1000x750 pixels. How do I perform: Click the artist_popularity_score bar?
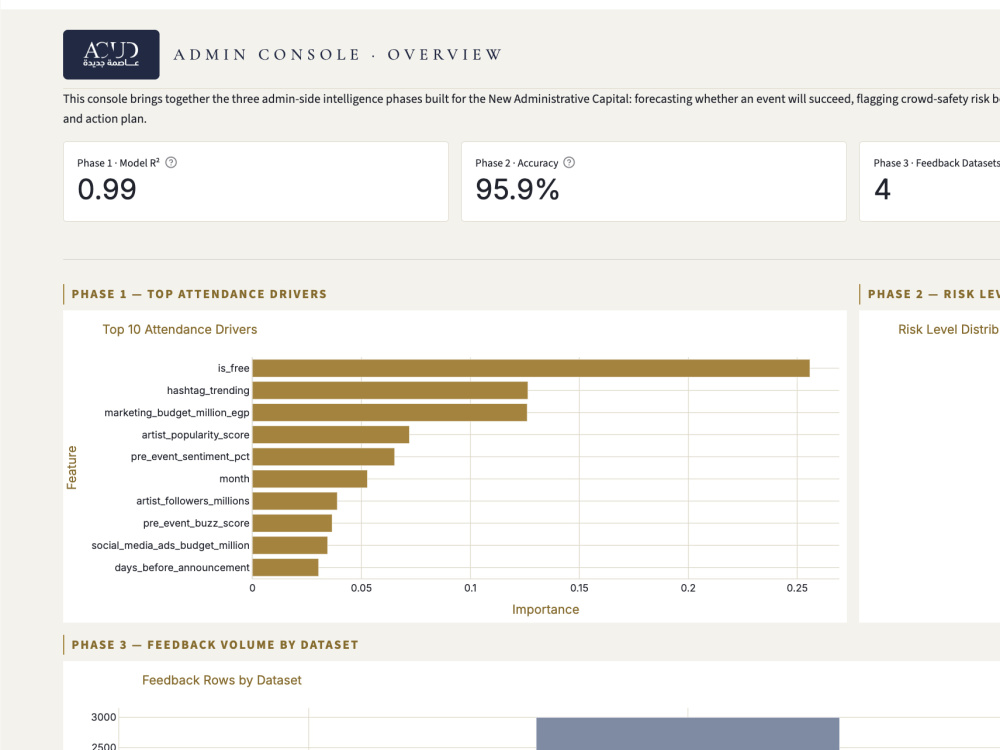click(331, 435)
